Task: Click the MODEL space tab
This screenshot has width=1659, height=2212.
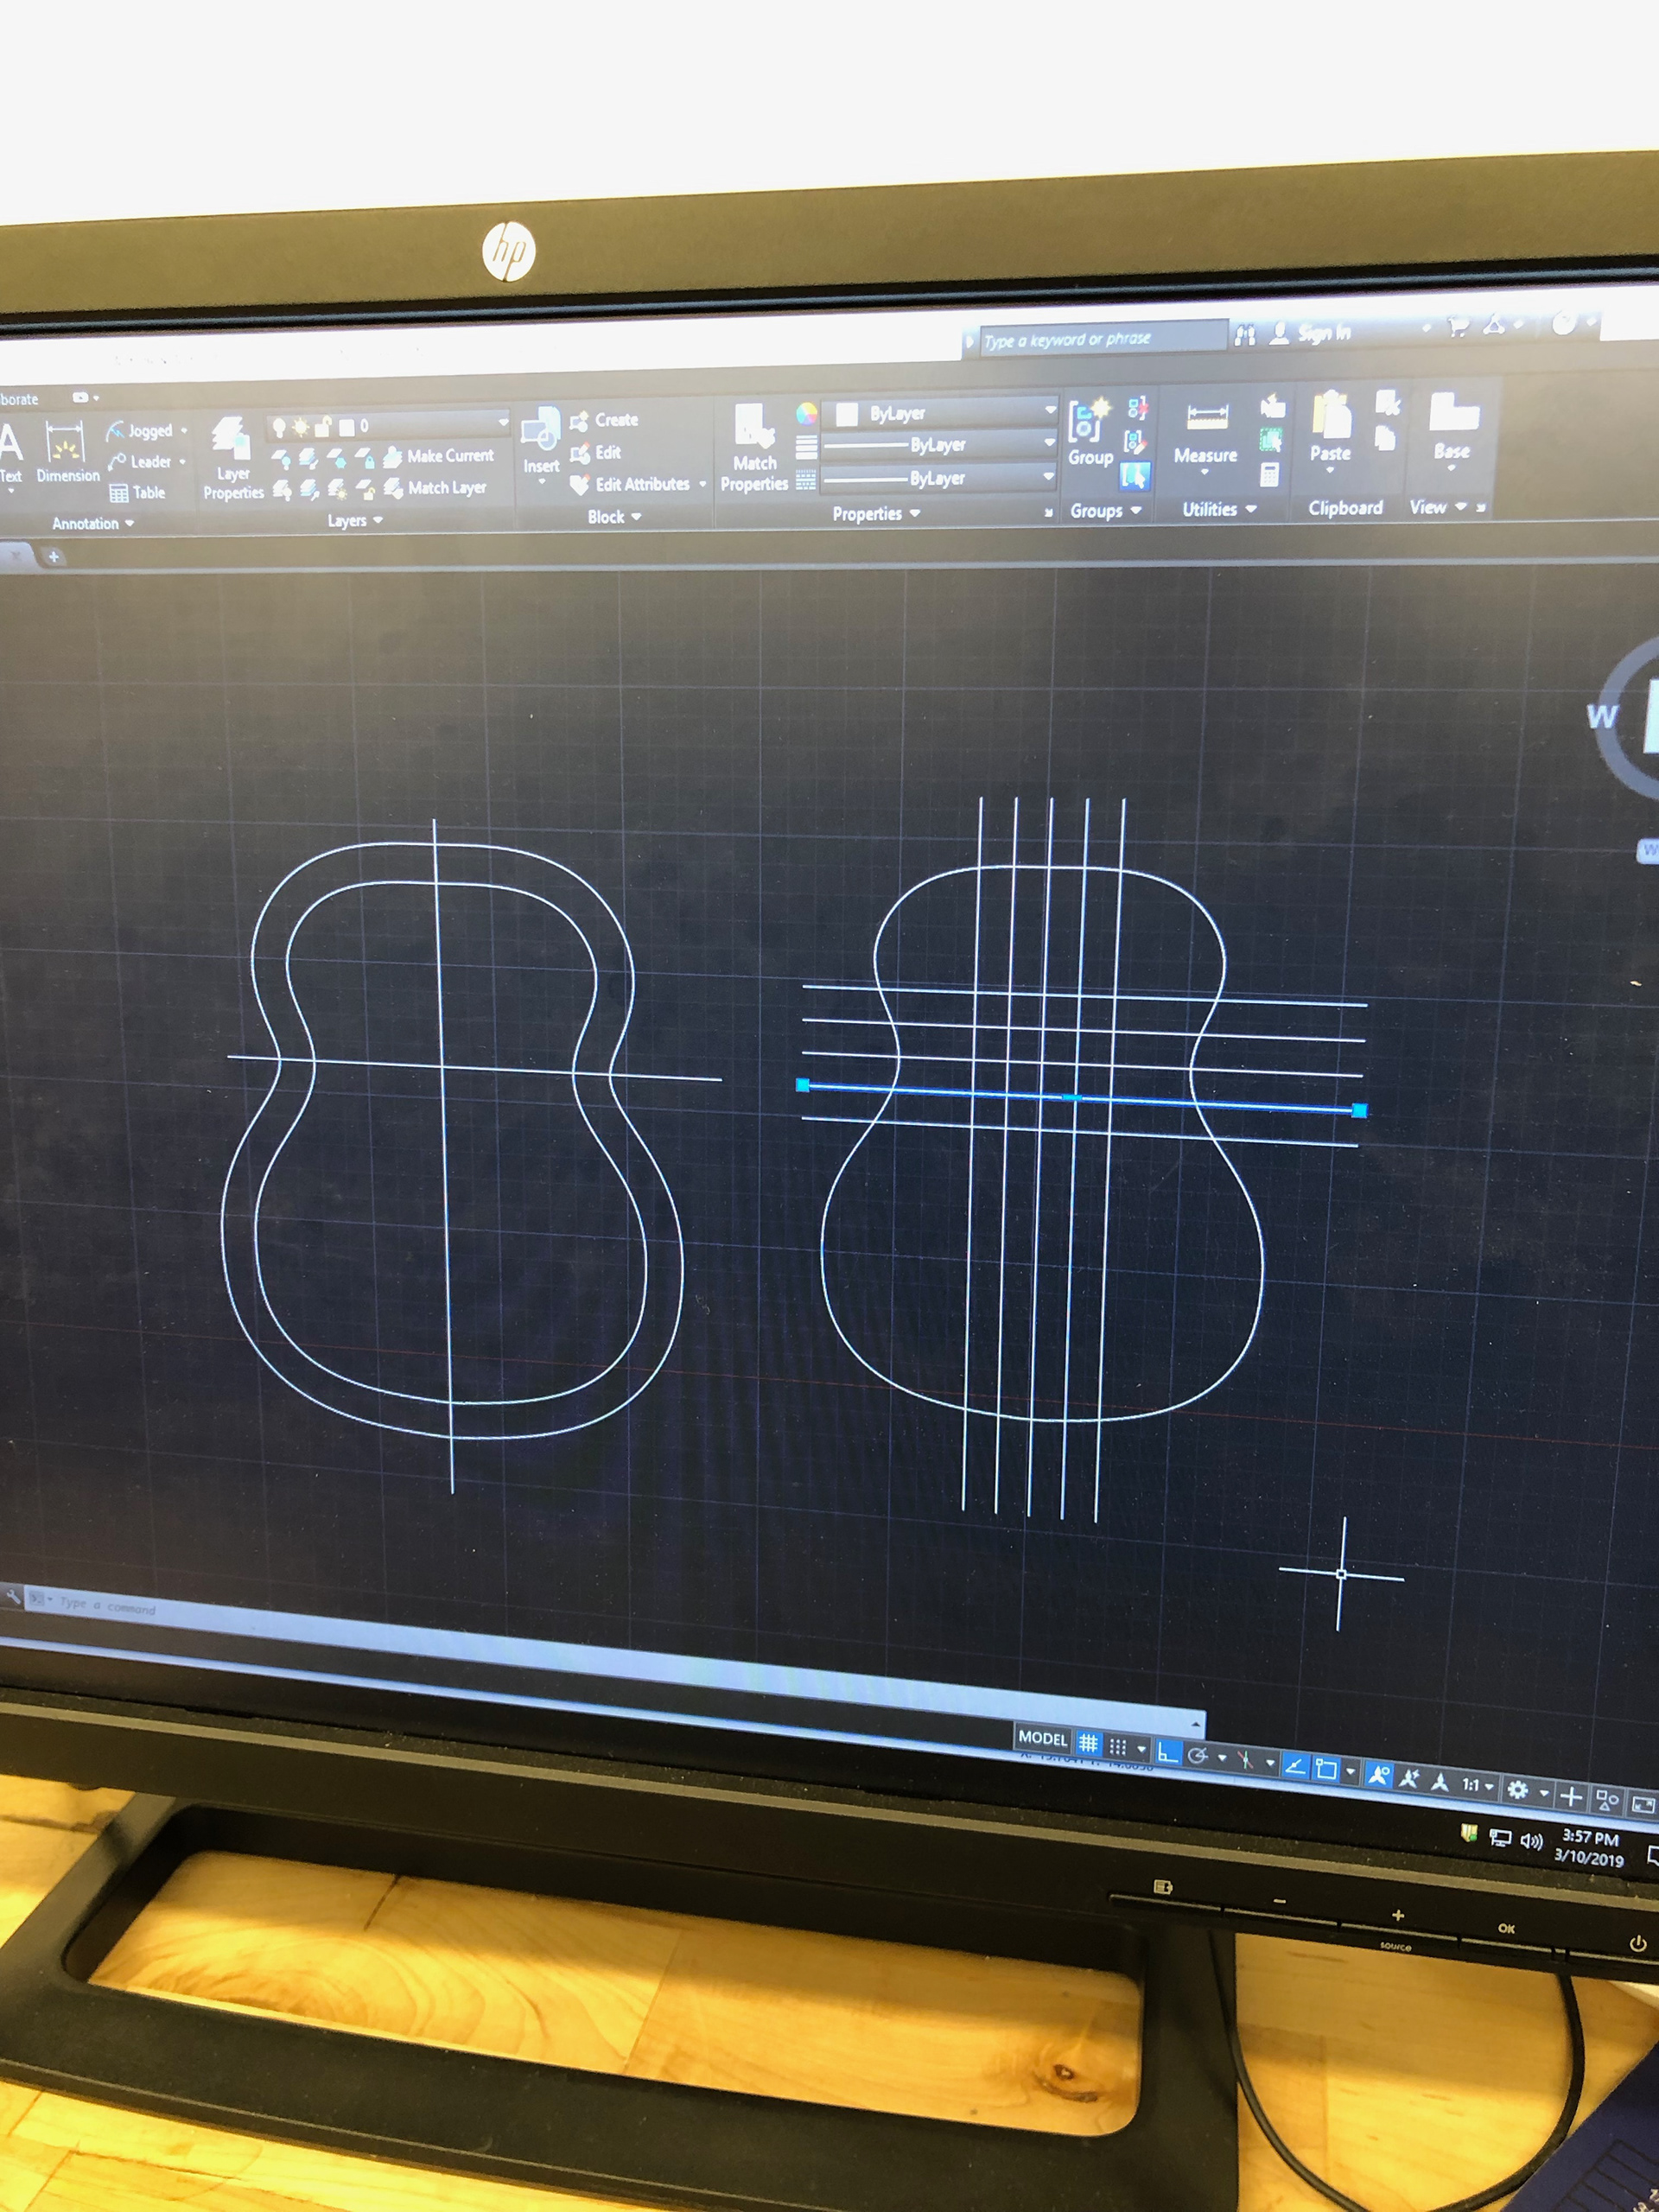Action: coord(1042,1738)
